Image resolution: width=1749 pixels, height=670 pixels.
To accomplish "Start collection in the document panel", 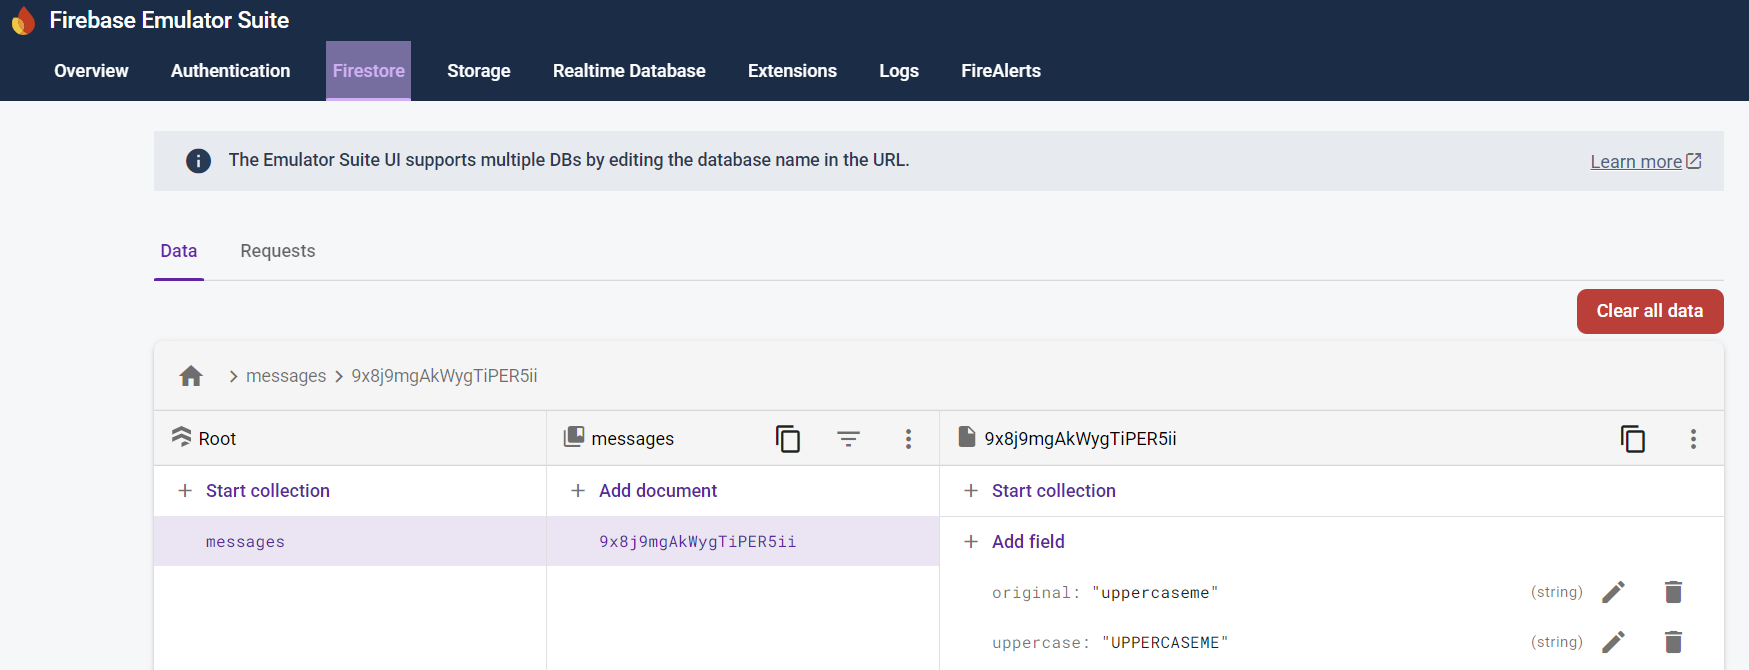I will click(x=1054, y=491).
